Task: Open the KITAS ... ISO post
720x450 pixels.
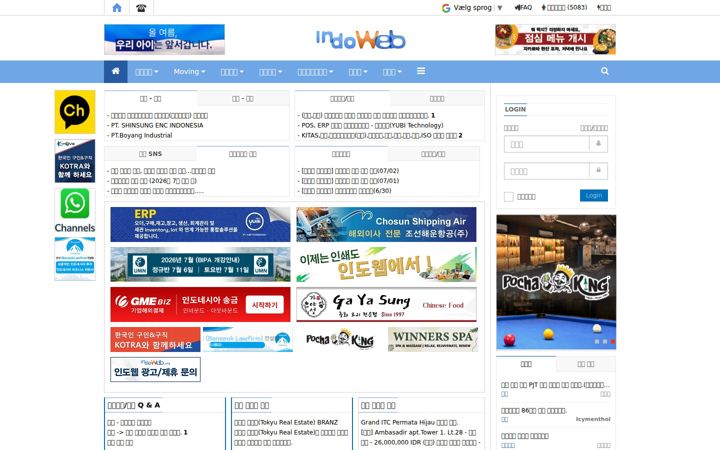Action: click(x=380, y=135)
